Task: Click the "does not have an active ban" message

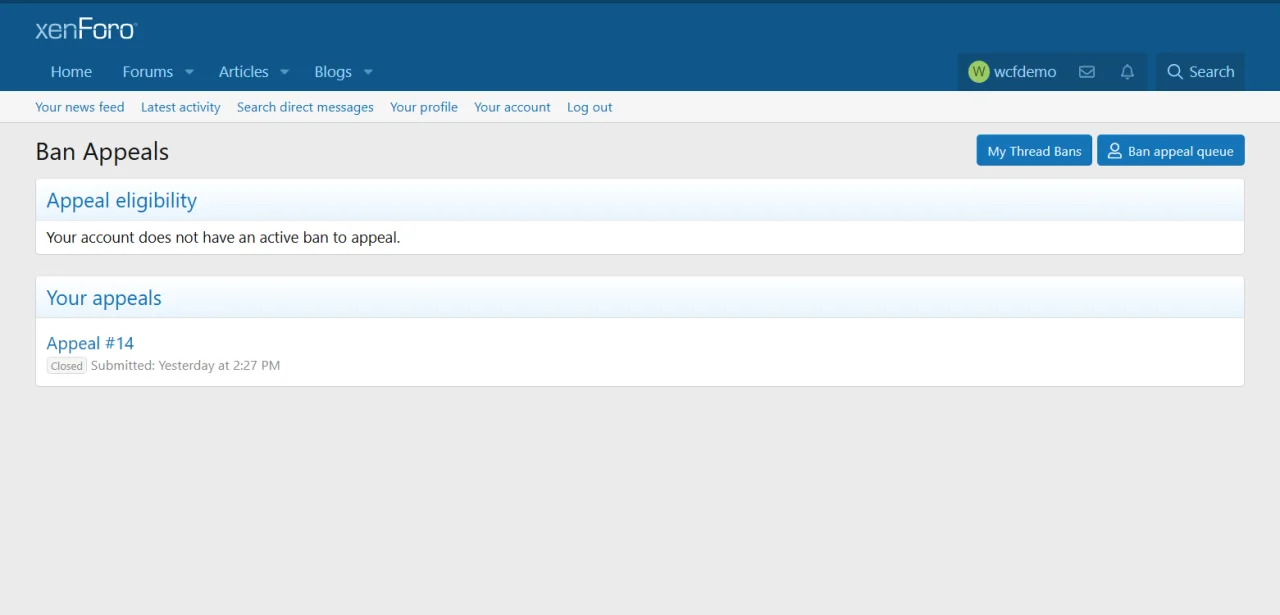Action: 224,238
